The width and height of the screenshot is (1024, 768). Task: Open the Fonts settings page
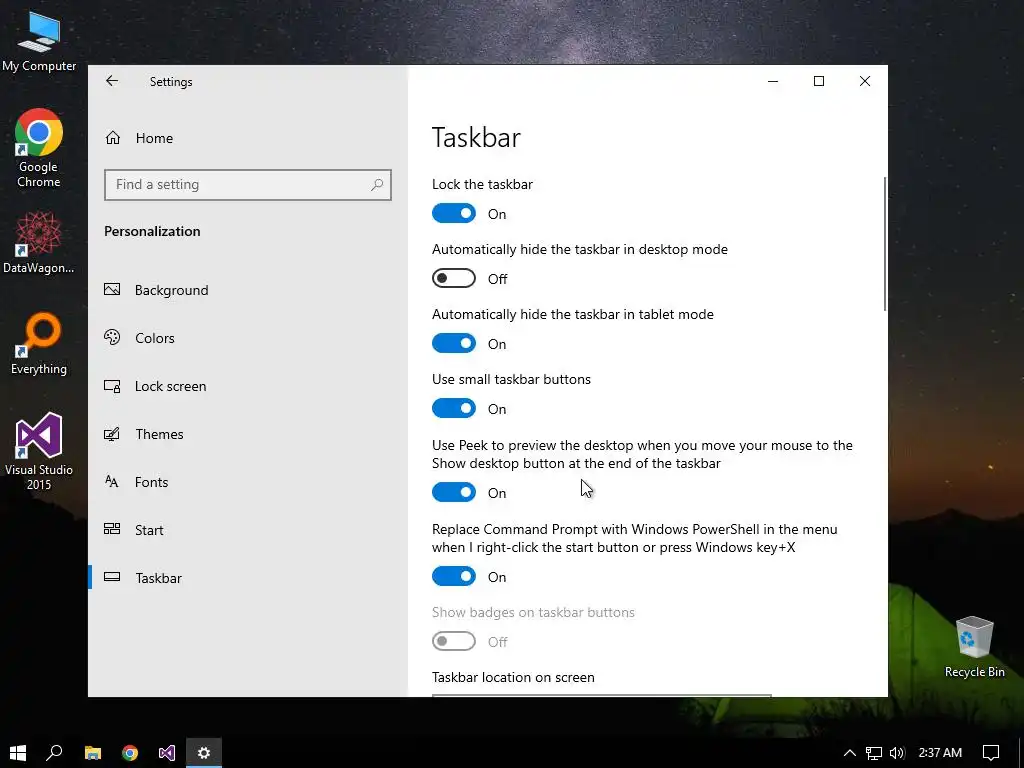pyautogui.click(x=248, y=482)
